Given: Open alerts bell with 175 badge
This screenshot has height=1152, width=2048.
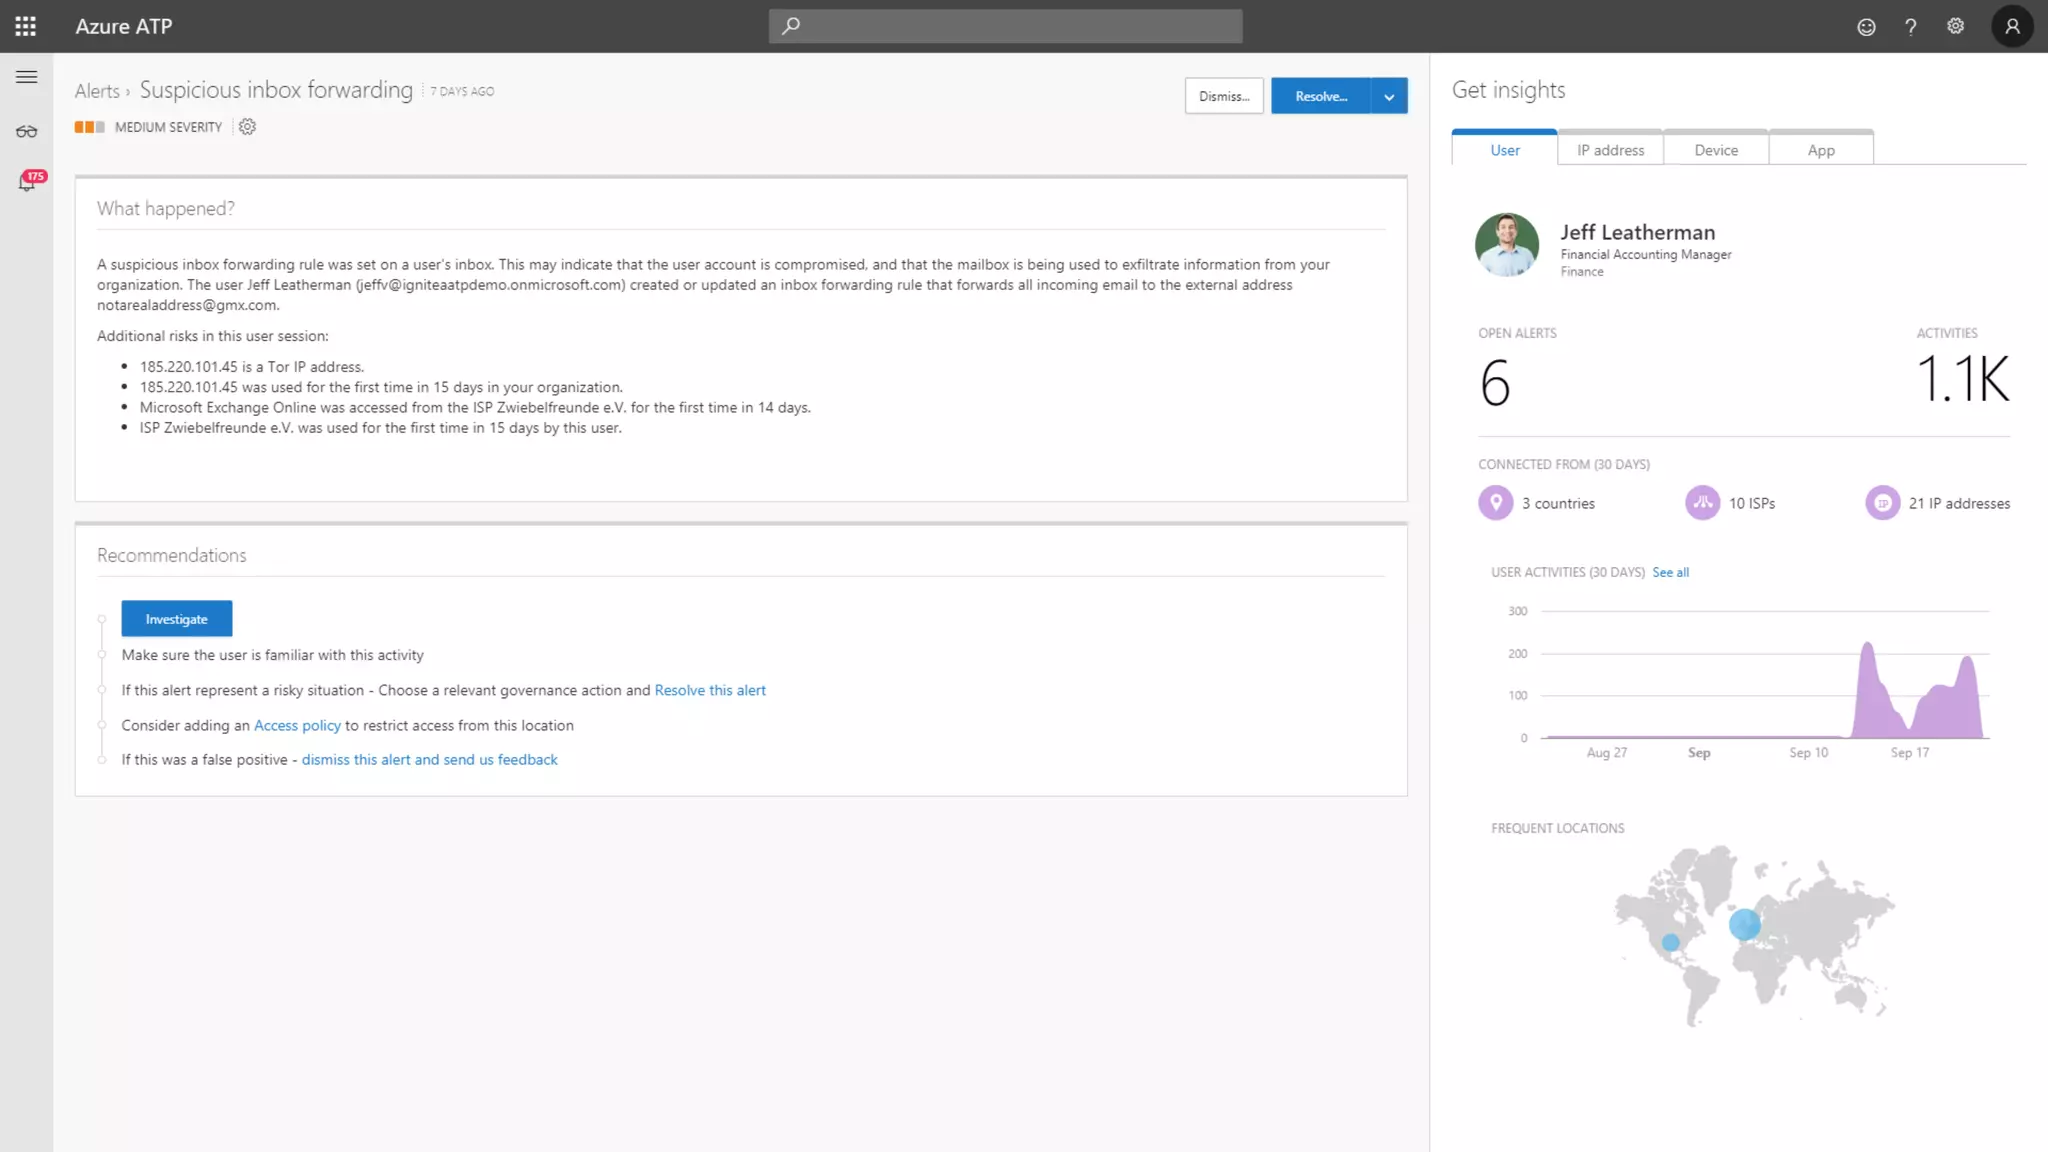Looking at the screenshot, I should pos(27,183).
